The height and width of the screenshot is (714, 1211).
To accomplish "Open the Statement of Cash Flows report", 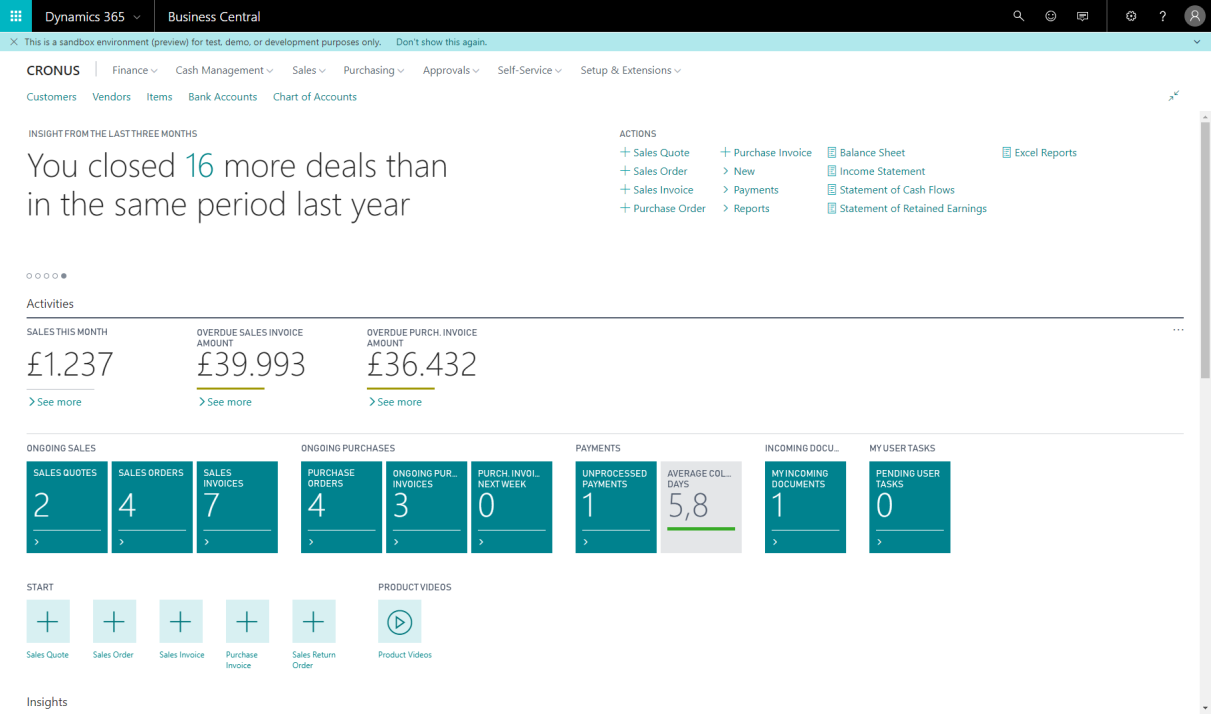I will [891, 190].
